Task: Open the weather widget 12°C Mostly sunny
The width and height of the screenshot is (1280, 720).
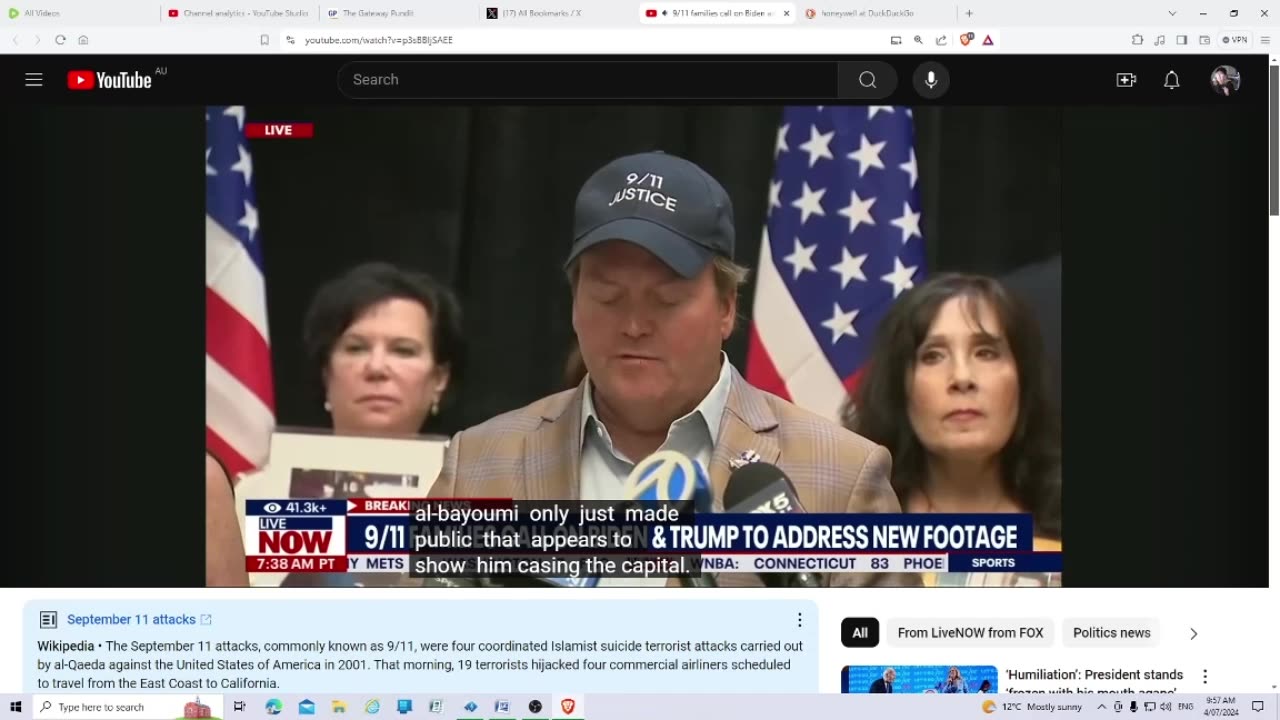Action: (x=1032, y=707)
